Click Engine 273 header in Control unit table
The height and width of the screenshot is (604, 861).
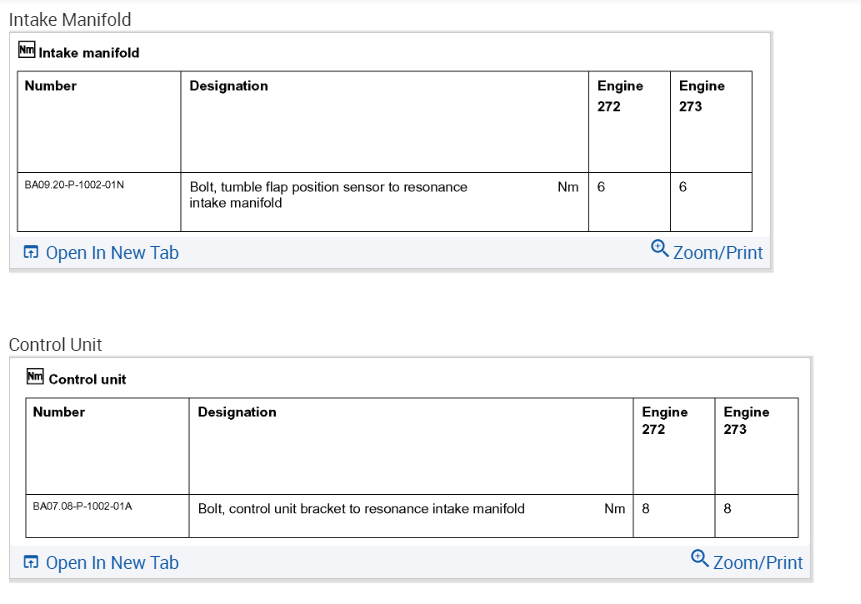(746, 420)
